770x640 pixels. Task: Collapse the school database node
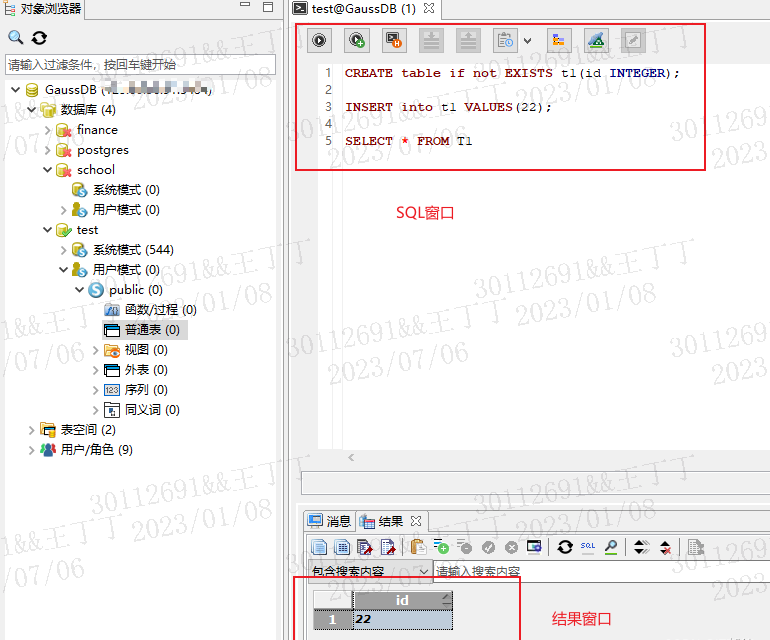pos(48,169)
